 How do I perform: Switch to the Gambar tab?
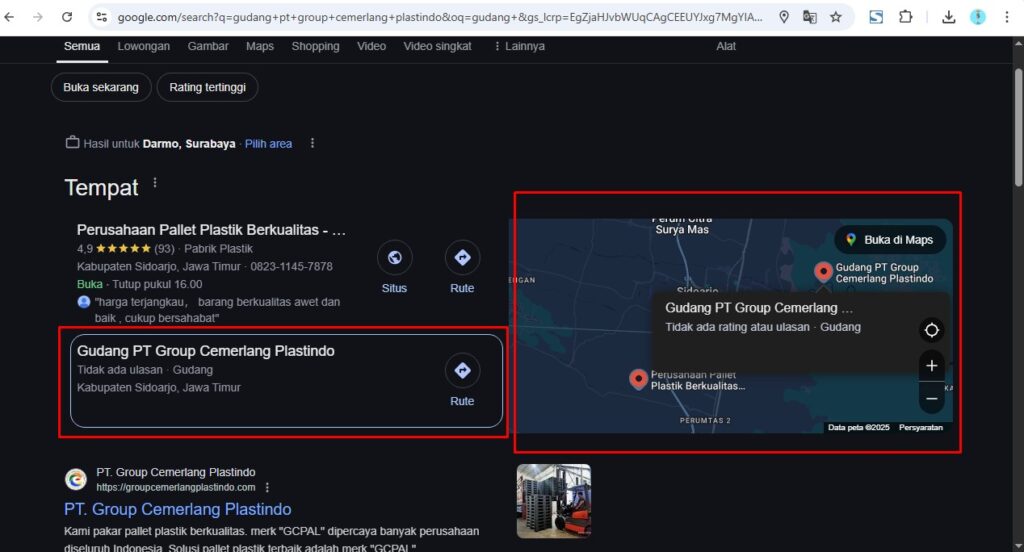point(208,46)
